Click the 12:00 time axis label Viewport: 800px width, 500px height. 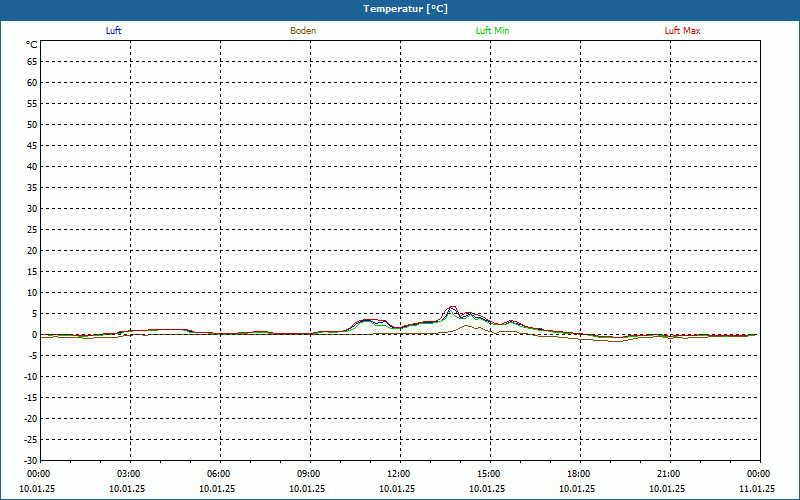coord(399,474)
